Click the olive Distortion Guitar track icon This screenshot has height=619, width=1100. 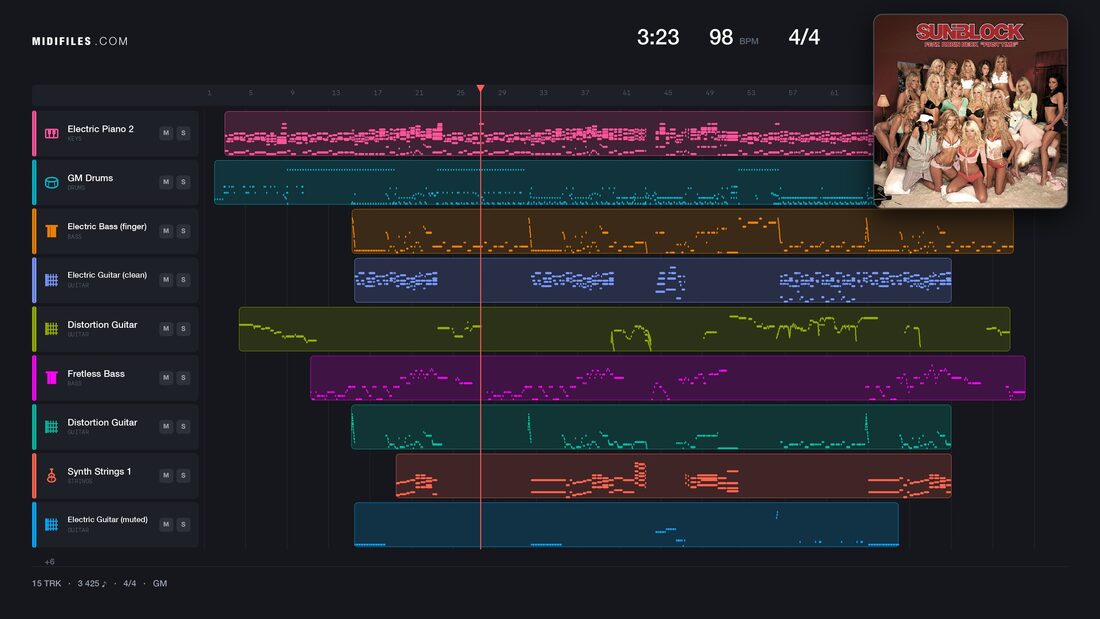coord(51,328)
